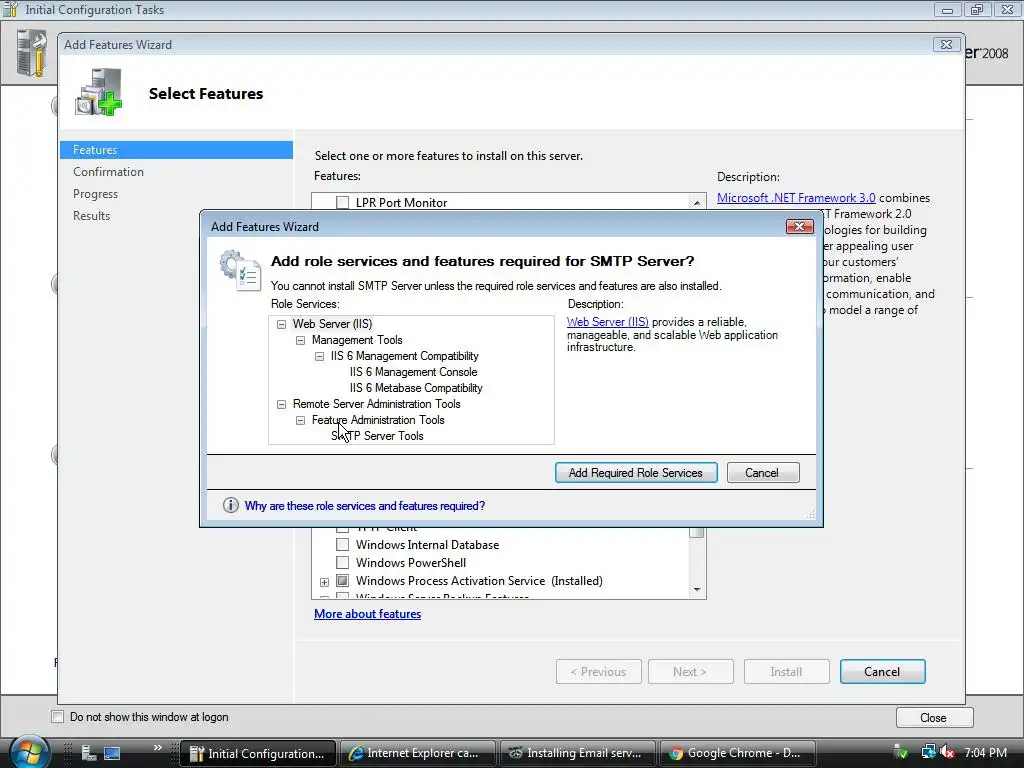1024x768 pixels.
Task: Open the Web Server (IIS) description link
Action: click(607, 322)
